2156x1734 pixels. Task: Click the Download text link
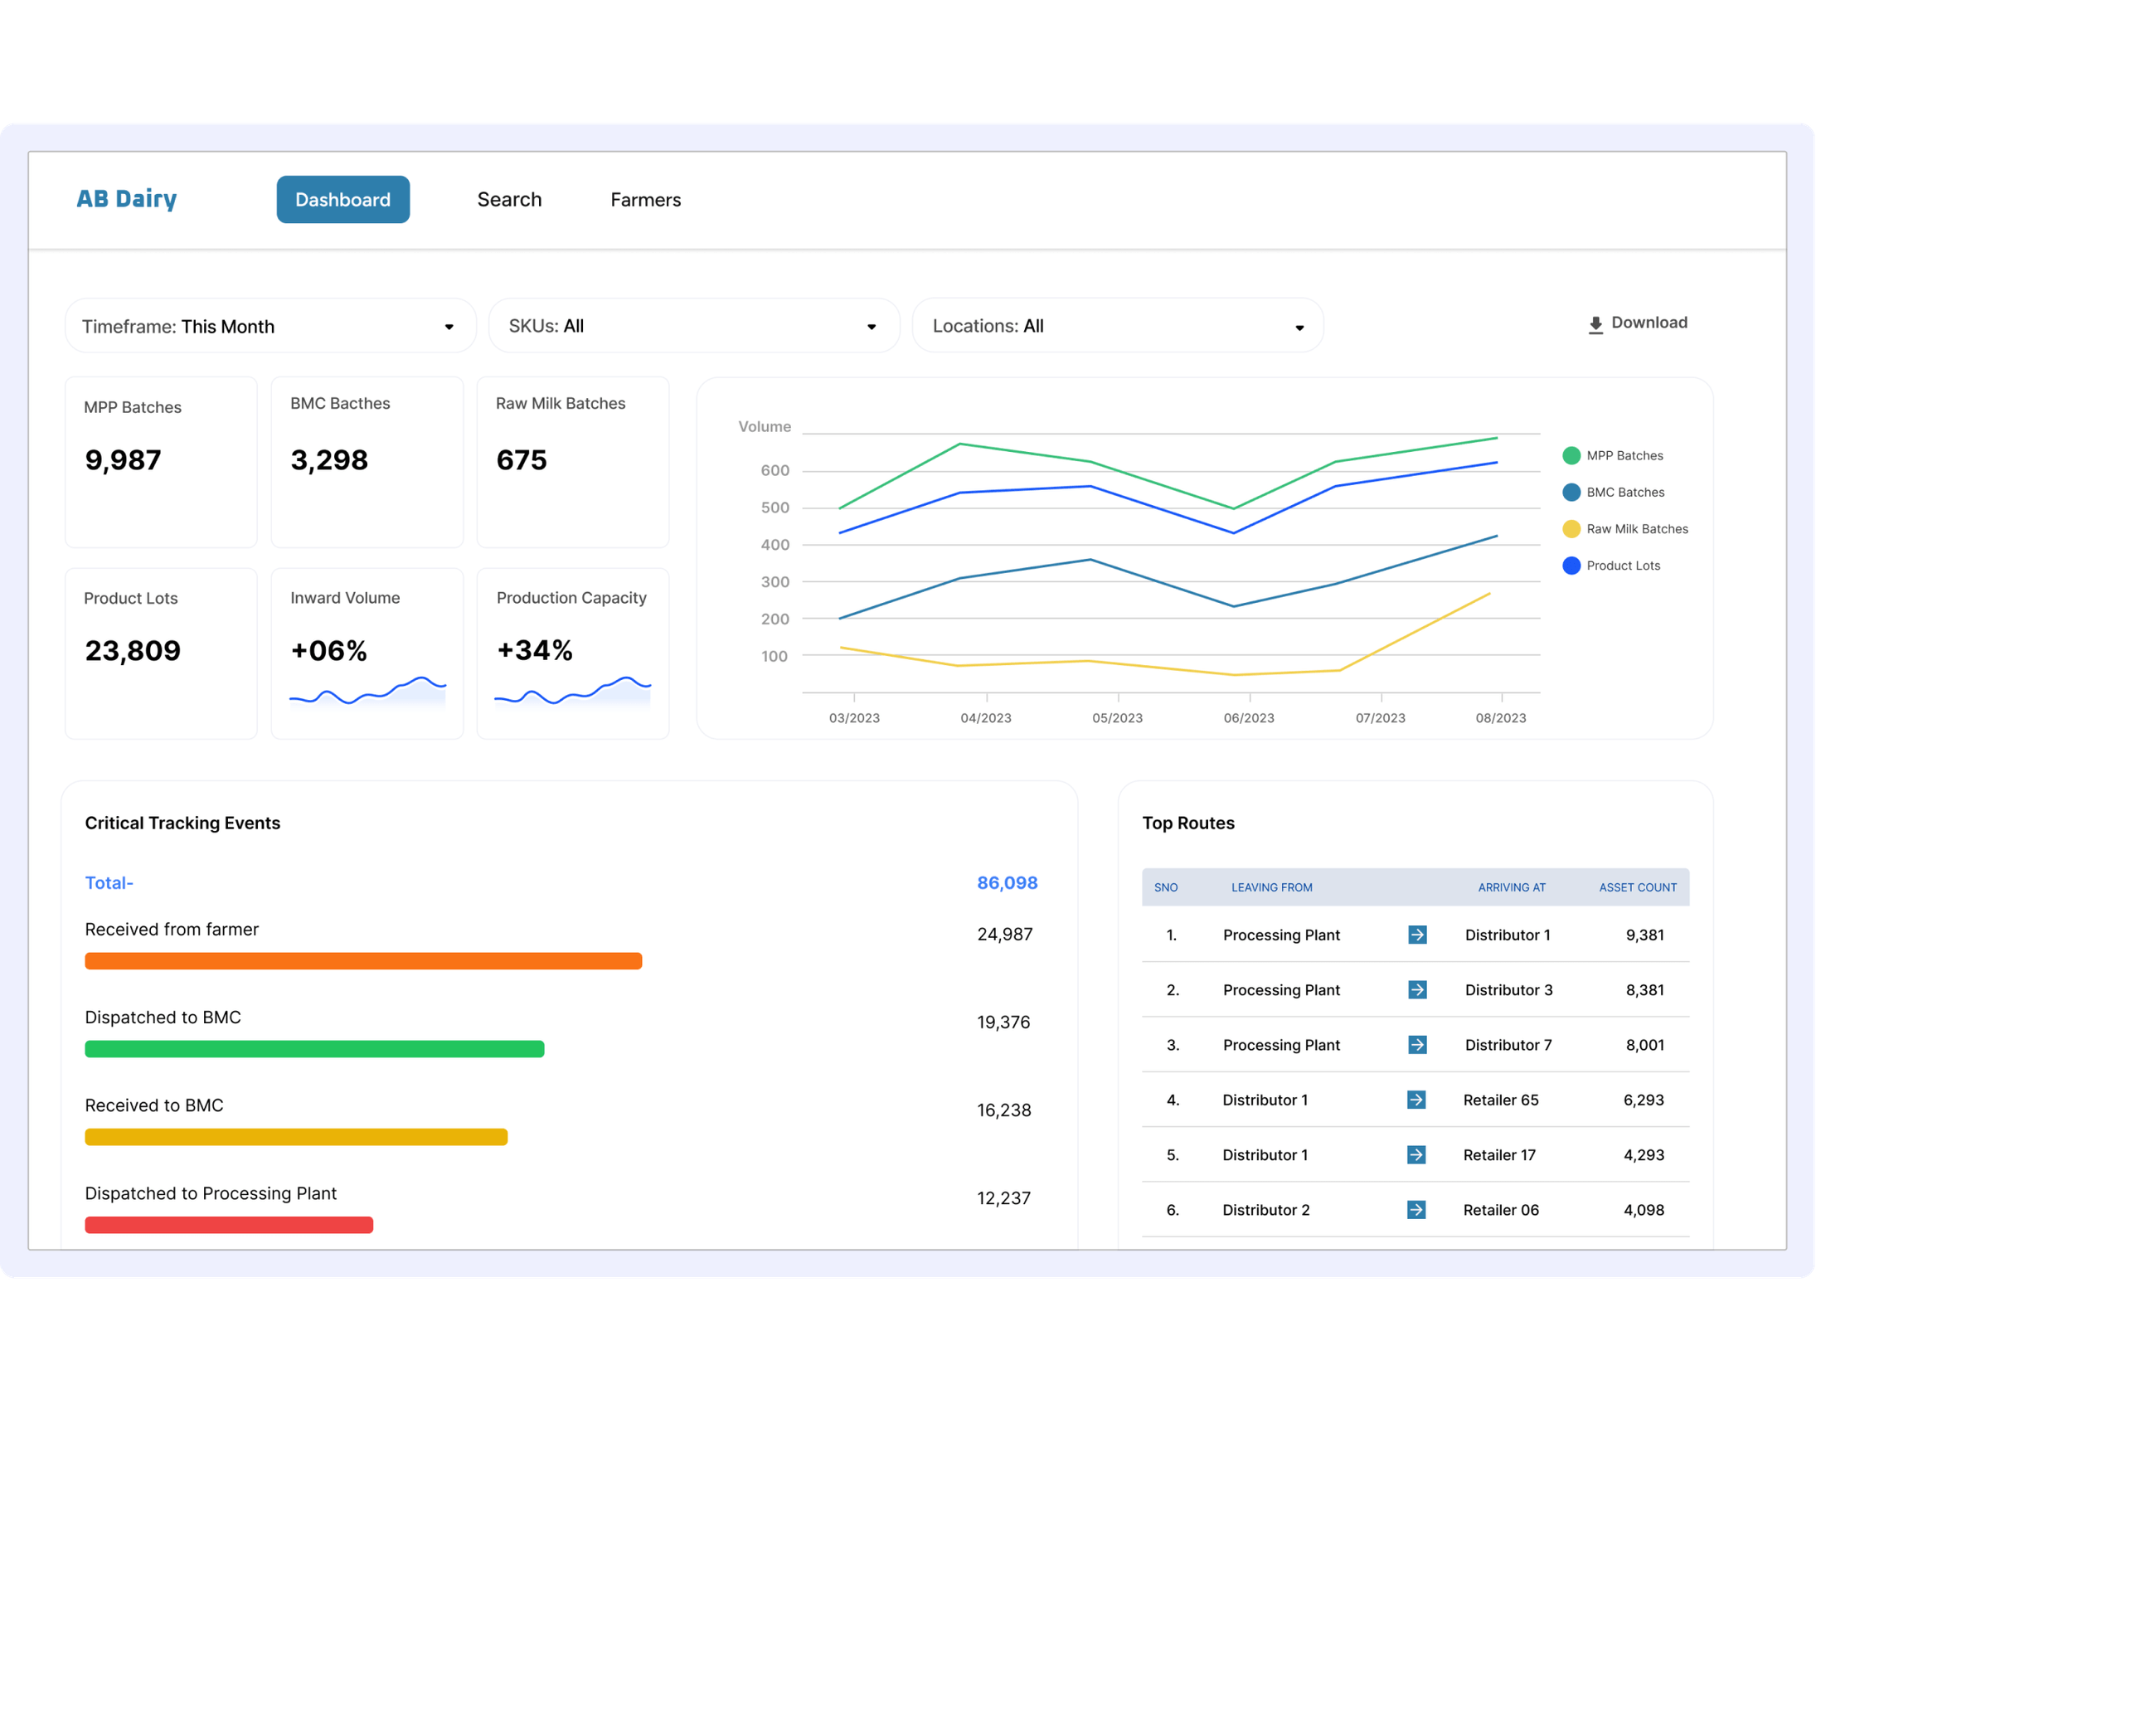coord(1649,323)
